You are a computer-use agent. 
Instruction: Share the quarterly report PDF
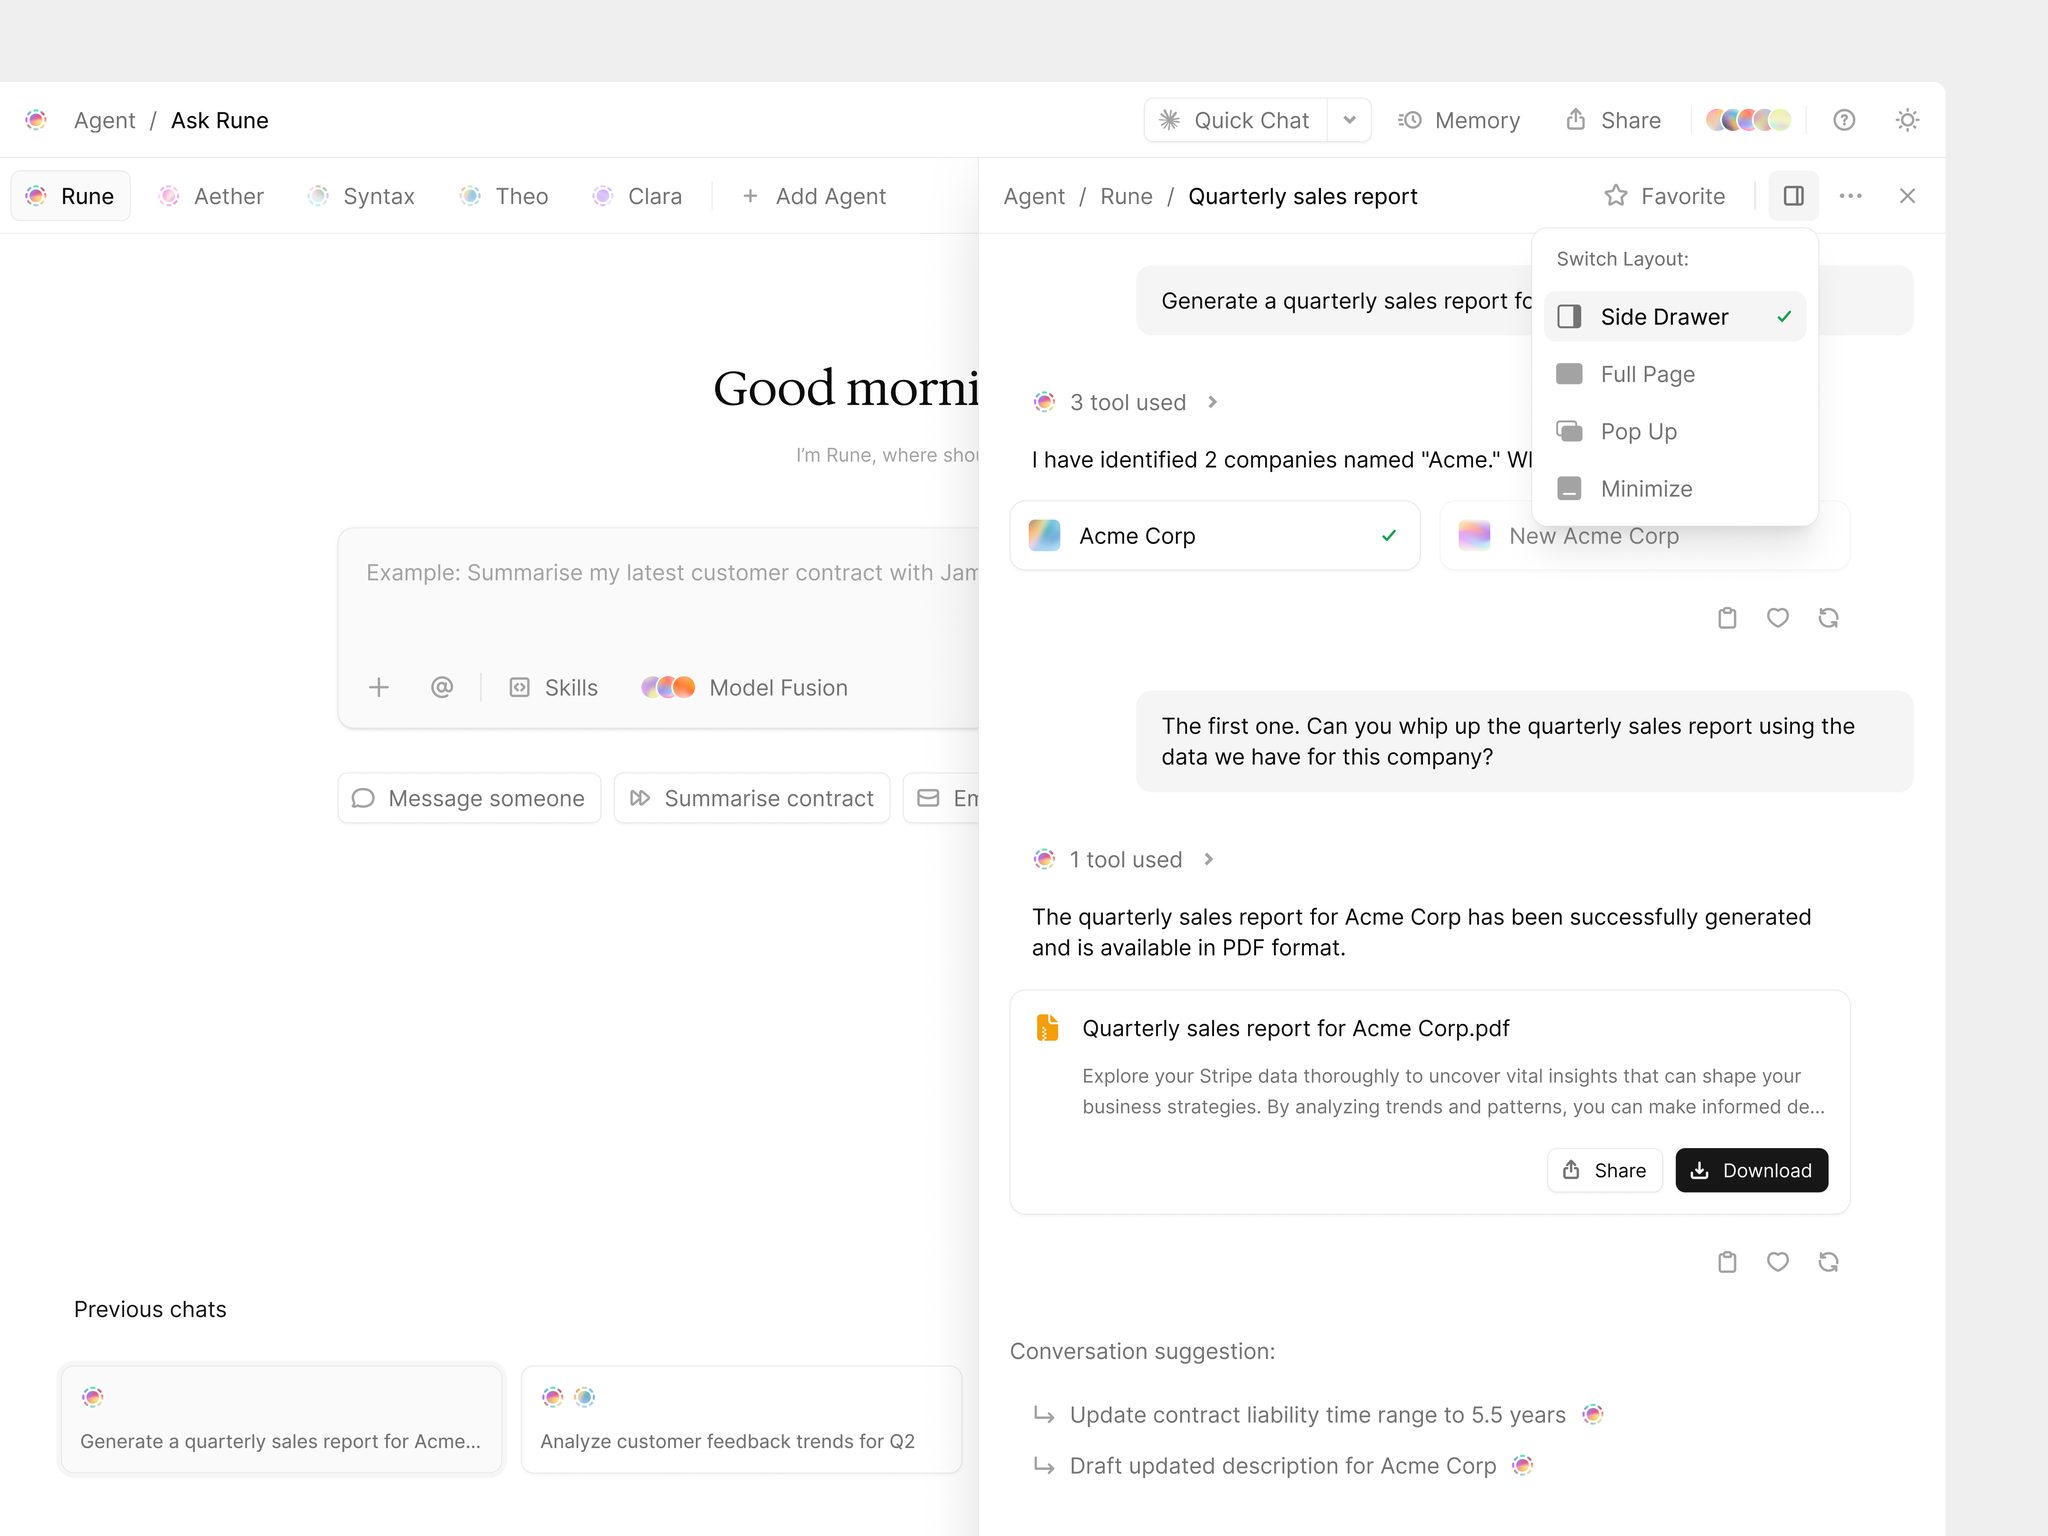click(1604, 1170)
